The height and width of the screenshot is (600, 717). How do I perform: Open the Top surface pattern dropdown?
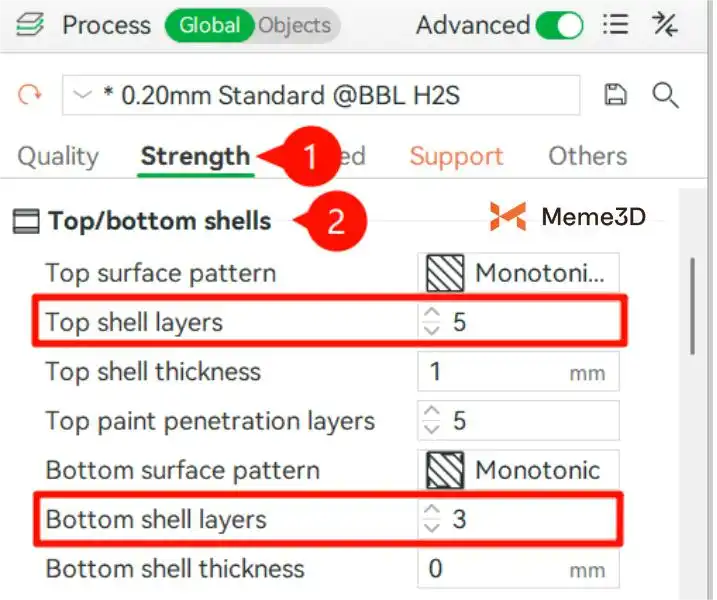(x=517, y=273)
